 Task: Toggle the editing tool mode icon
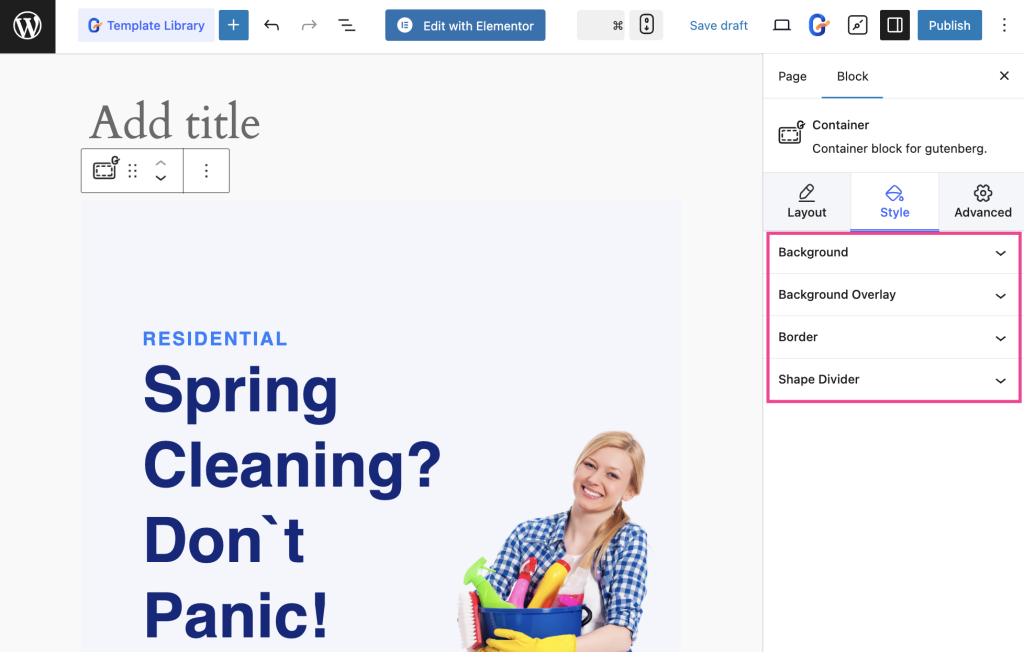857,25
